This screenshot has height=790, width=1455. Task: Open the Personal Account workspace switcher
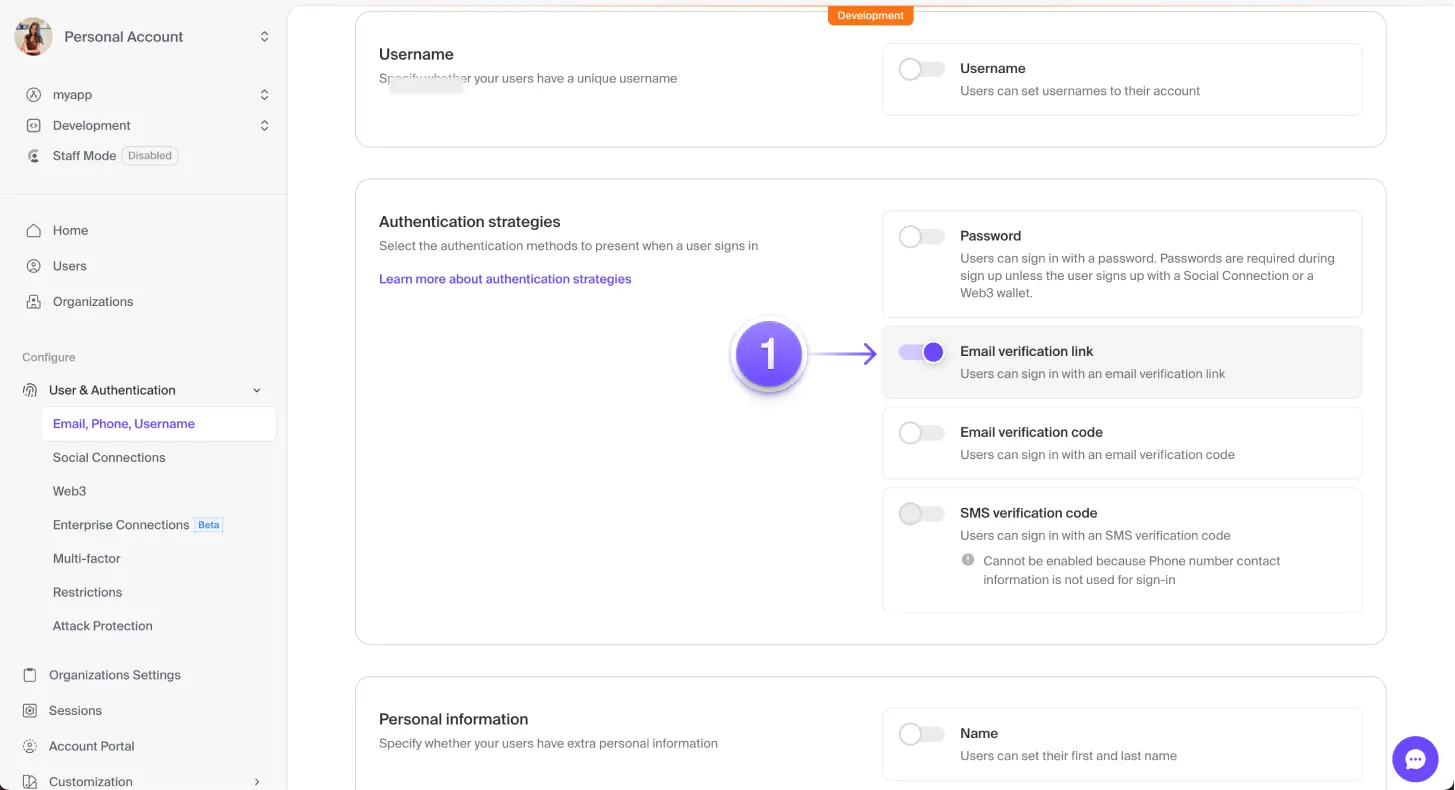(263, 36)
